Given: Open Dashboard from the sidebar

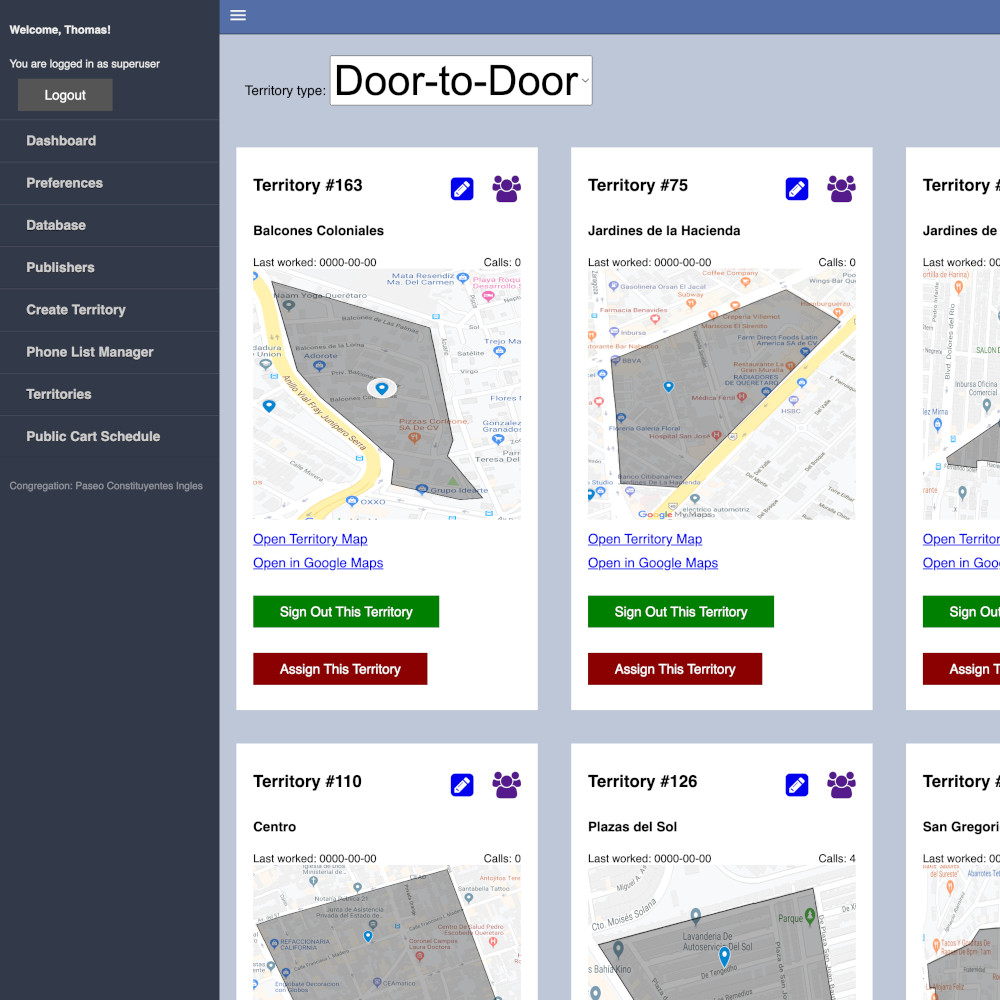Looking at the screenshot, I should point(61,141).
